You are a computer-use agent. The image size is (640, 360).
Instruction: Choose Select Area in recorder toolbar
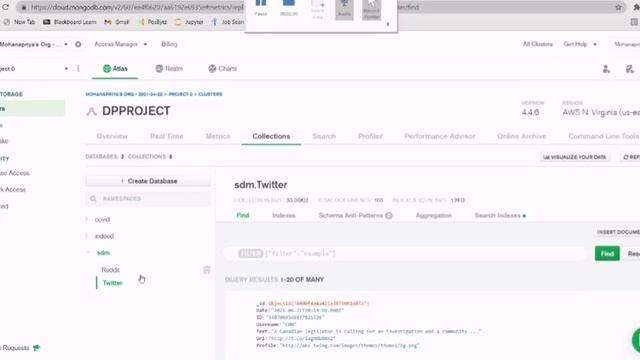[317, 10]
